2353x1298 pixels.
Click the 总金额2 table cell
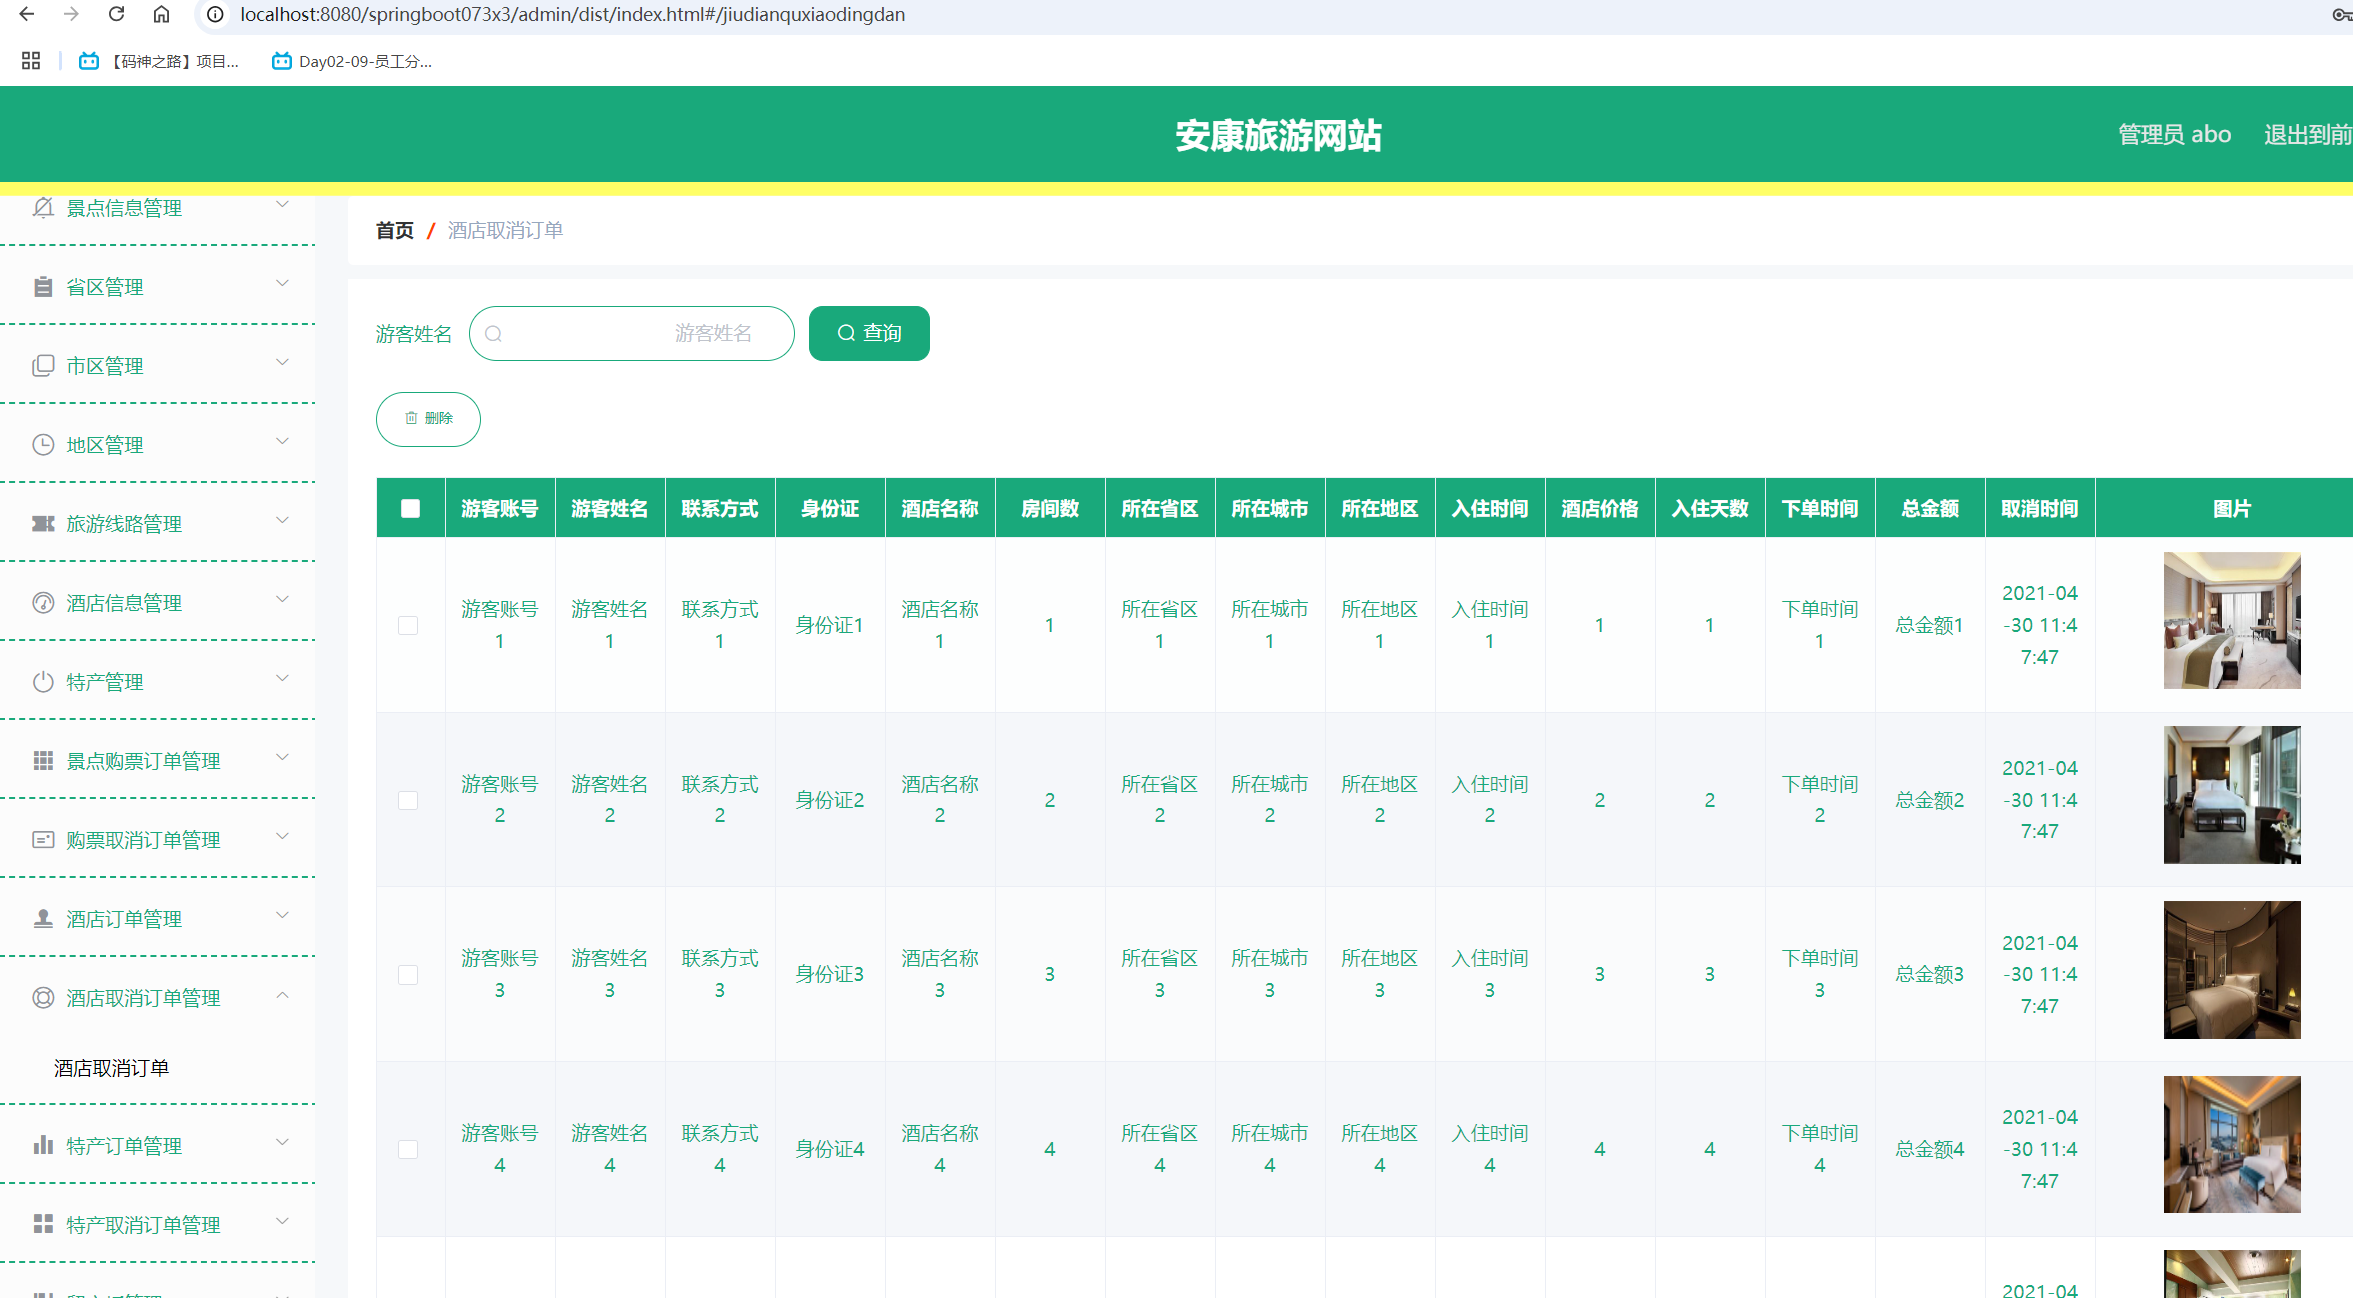1930,800
